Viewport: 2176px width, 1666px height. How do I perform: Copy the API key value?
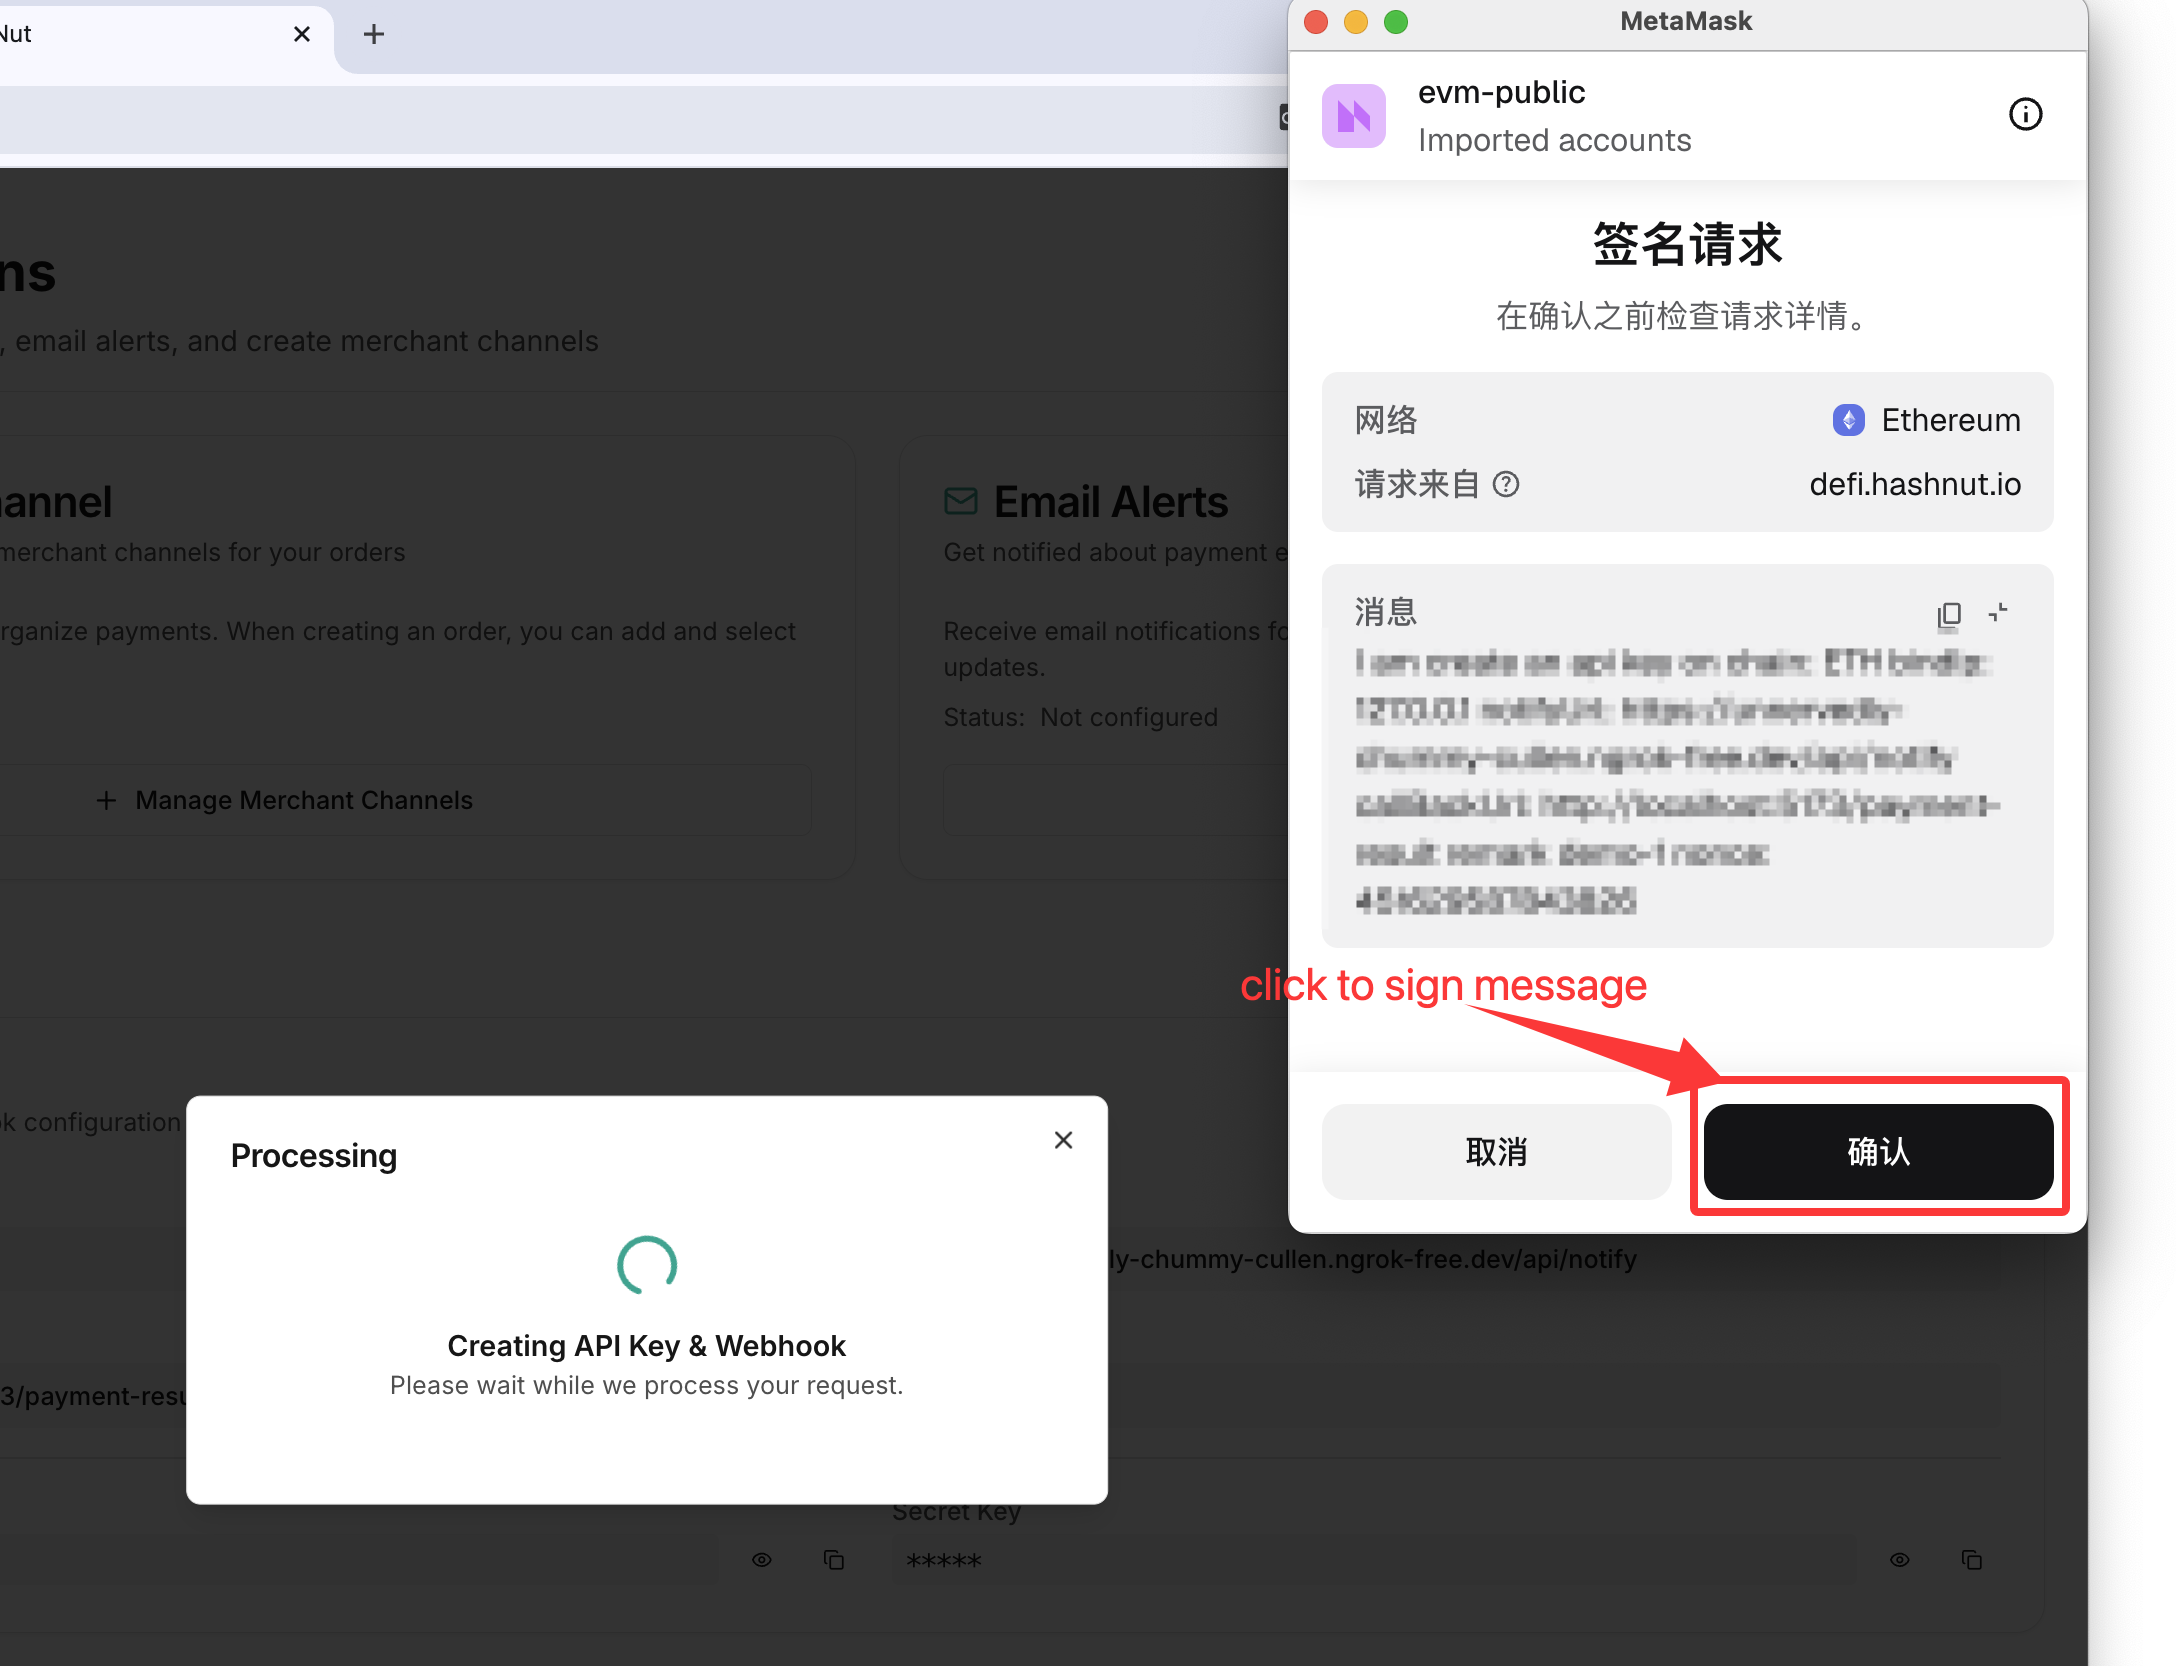834,1560
